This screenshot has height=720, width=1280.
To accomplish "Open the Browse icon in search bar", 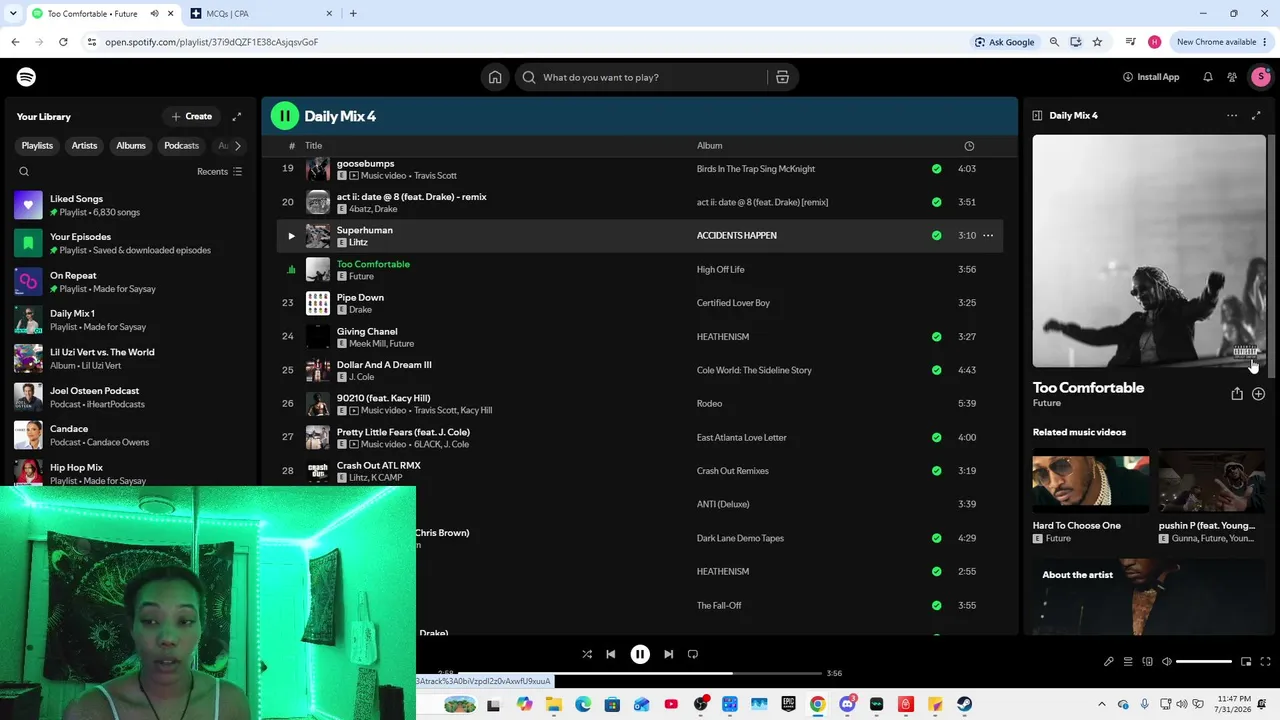I will [x=782, y=77].
